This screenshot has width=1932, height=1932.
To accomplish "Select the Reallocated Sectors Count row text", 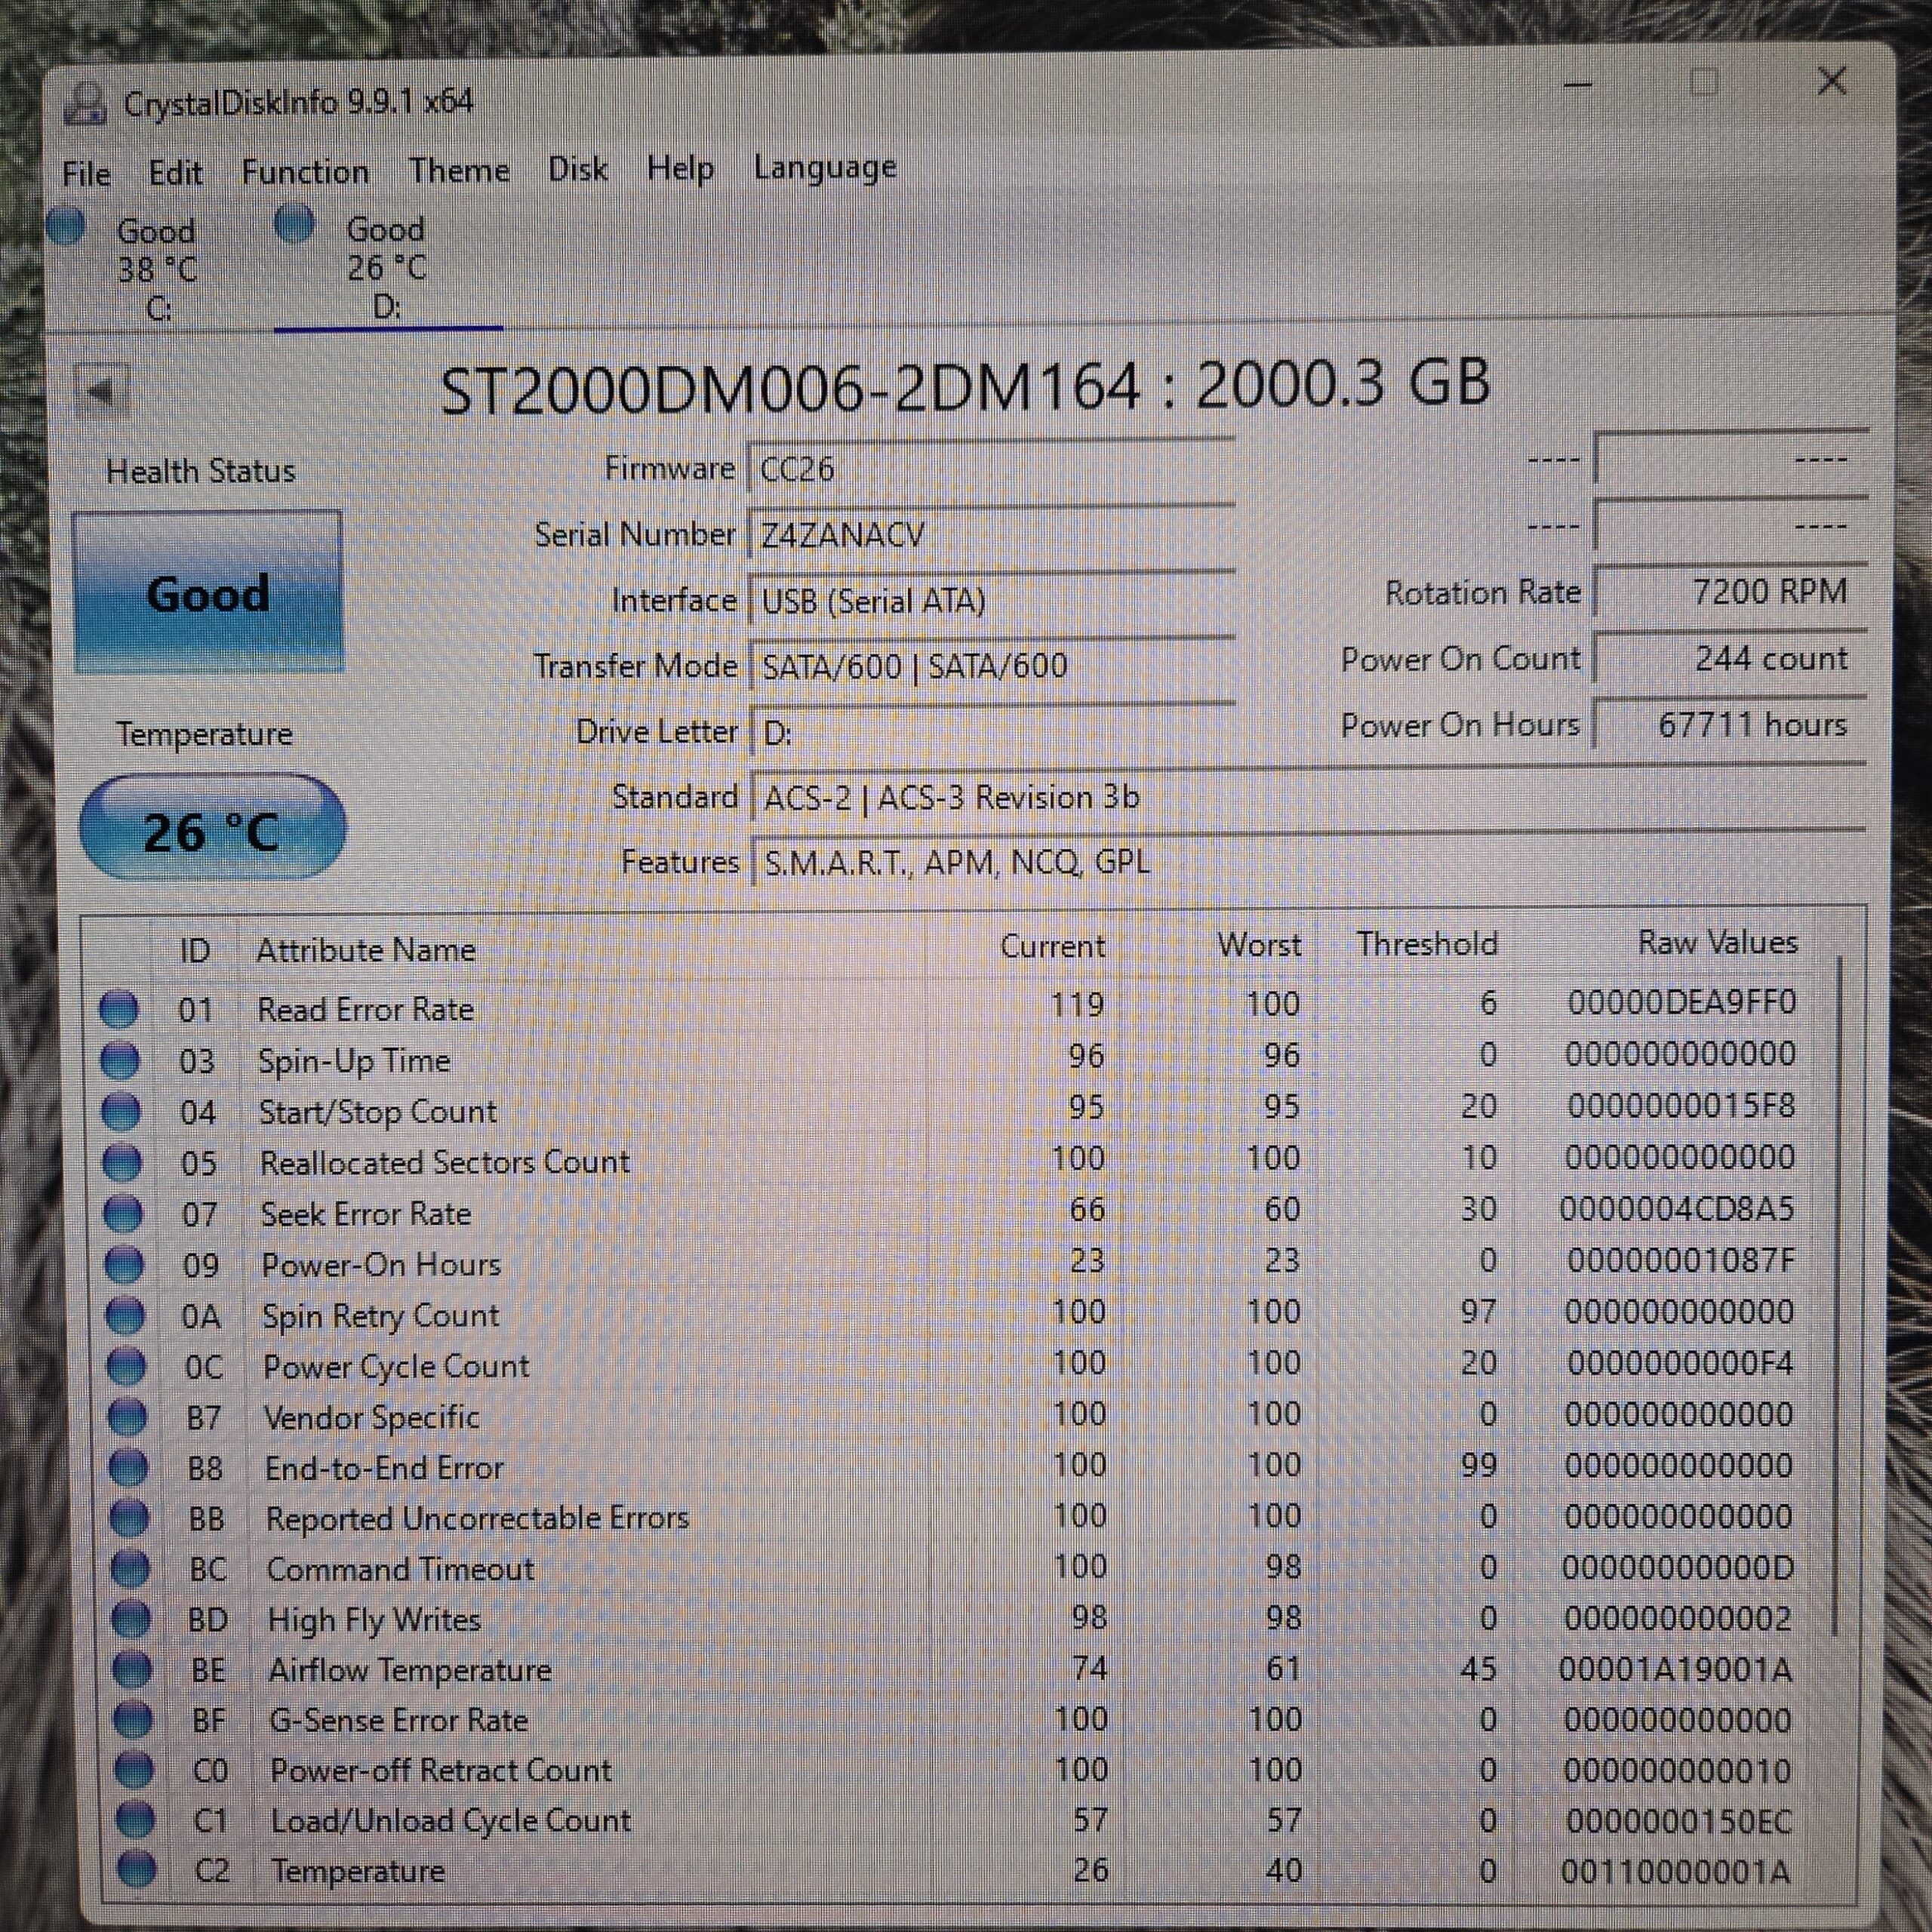I will 445,1162.
